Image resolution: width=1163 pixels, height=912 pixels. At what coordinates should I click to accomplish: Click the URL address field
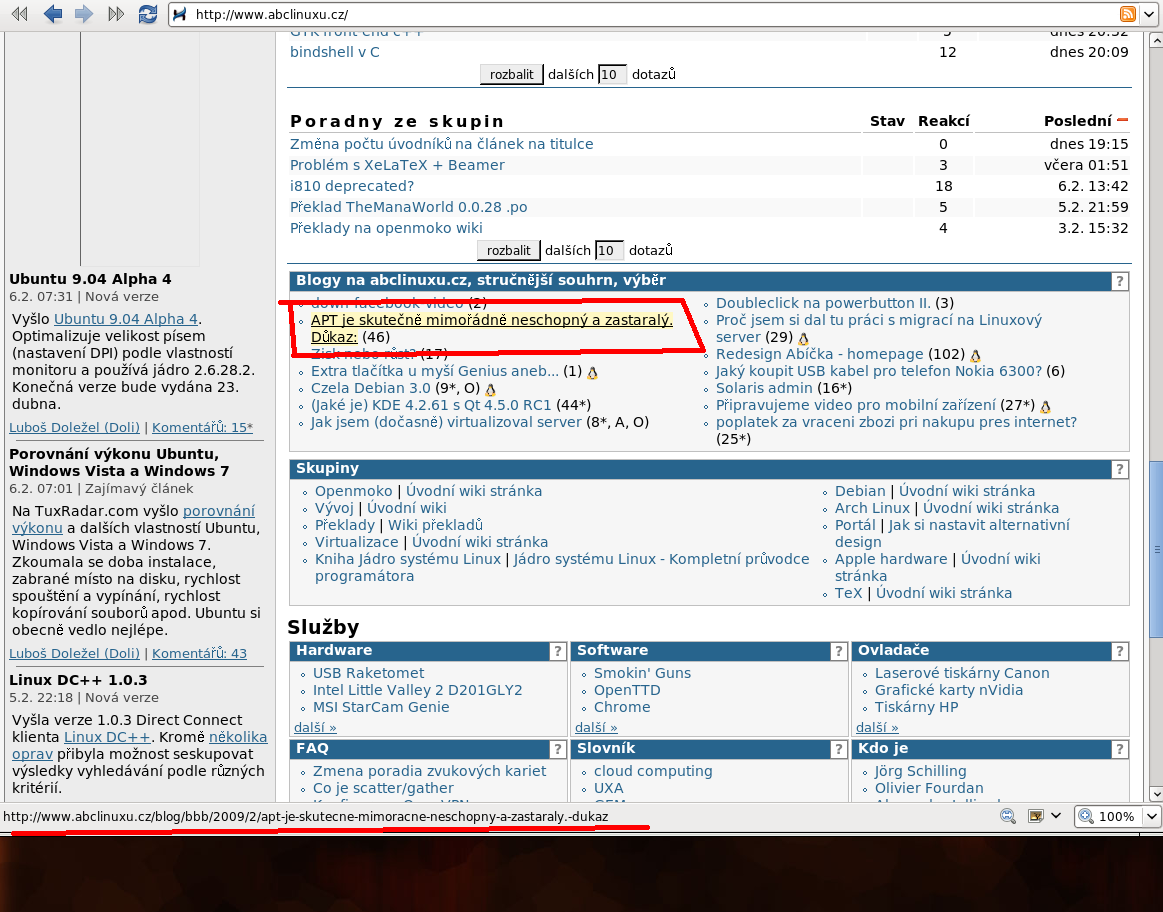pyautogui.click(x=640, y=14)
